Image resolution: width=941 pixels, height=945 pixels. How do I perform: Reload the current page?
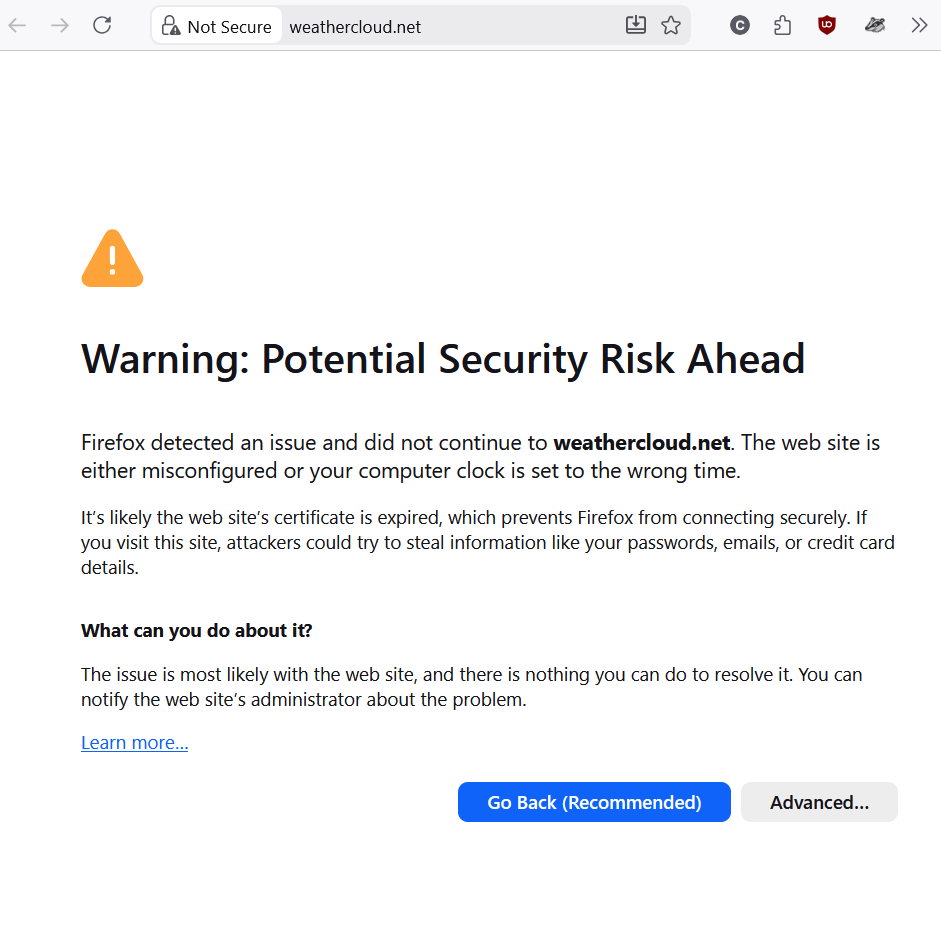(x=102, y=26)
